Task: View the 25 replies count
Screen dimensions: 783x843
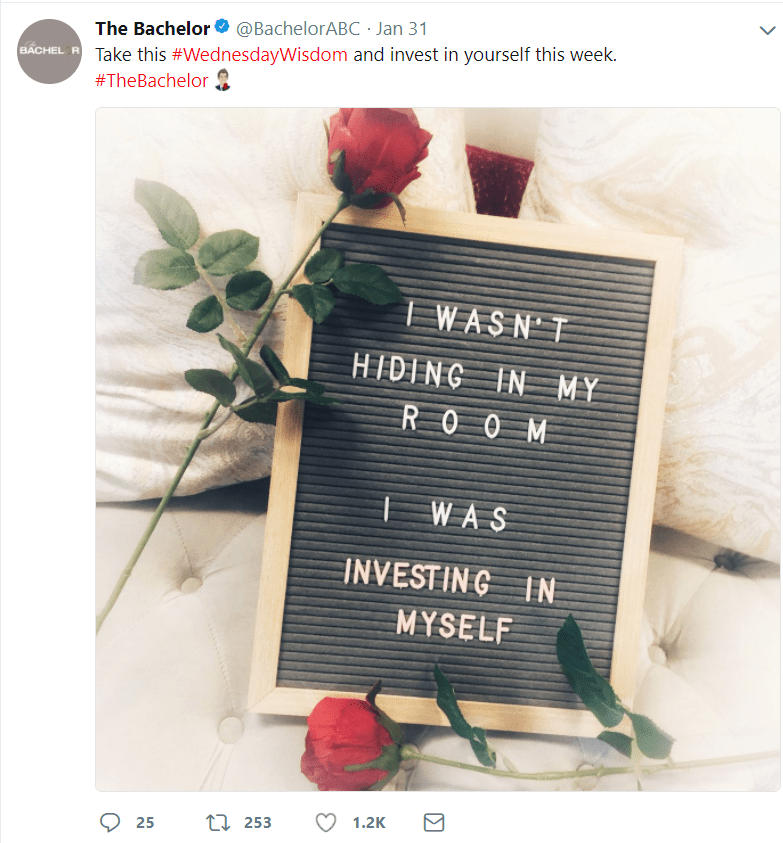Action: (145, 823)
